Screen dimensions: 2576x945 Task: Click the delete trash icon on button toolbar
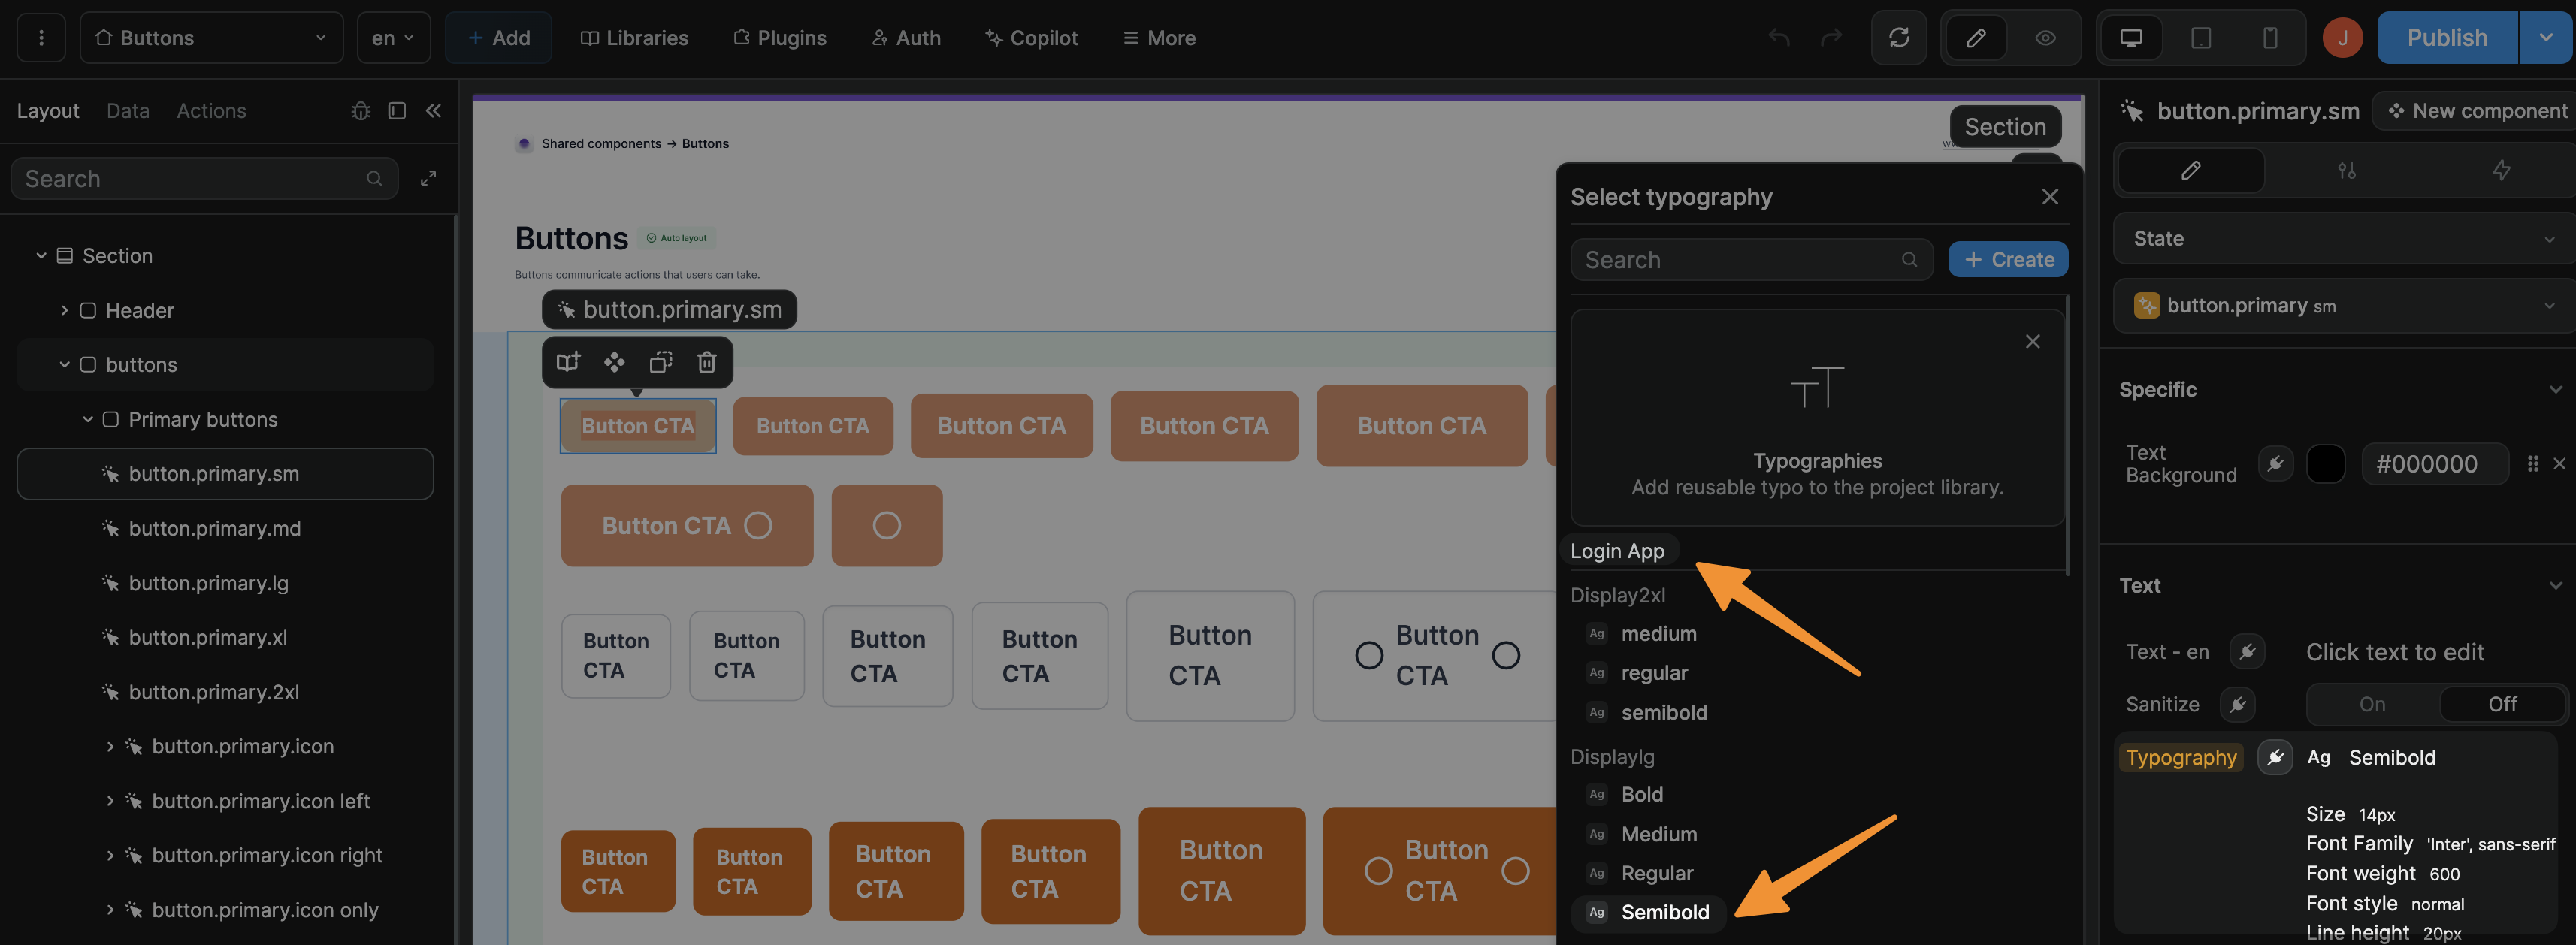click(x=706, y=362)
